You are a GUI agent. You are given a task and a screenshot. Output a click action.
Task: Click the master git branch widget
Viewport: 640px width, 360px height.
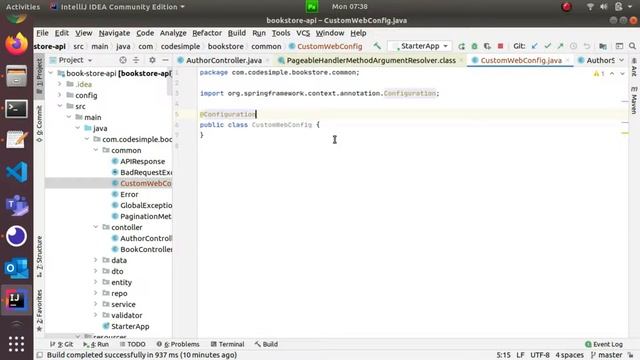607,355
